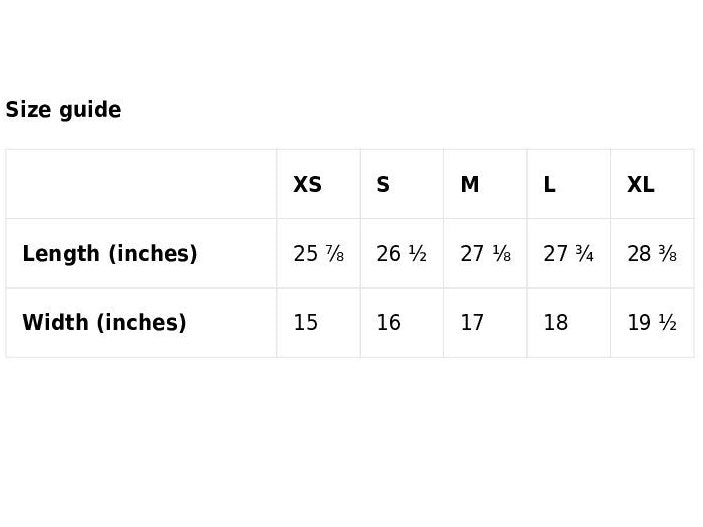This screenshot has width=703, height=527.
Task: Click the S width value 16
Action: click(388, 323)
